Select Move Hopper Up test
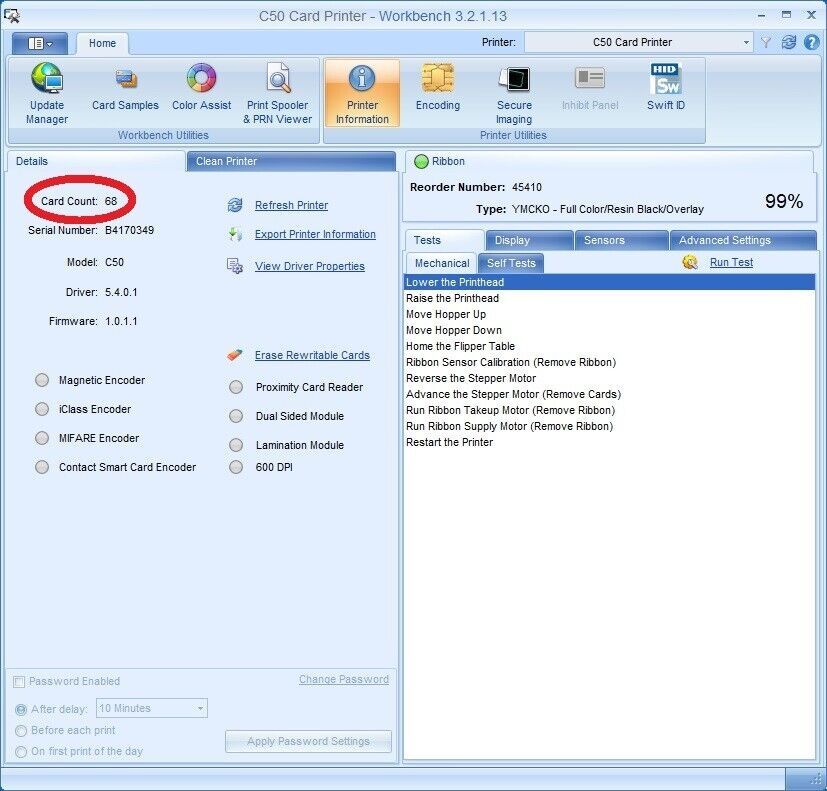The height and width of the screenshot is (791, 827). point(610,314)
